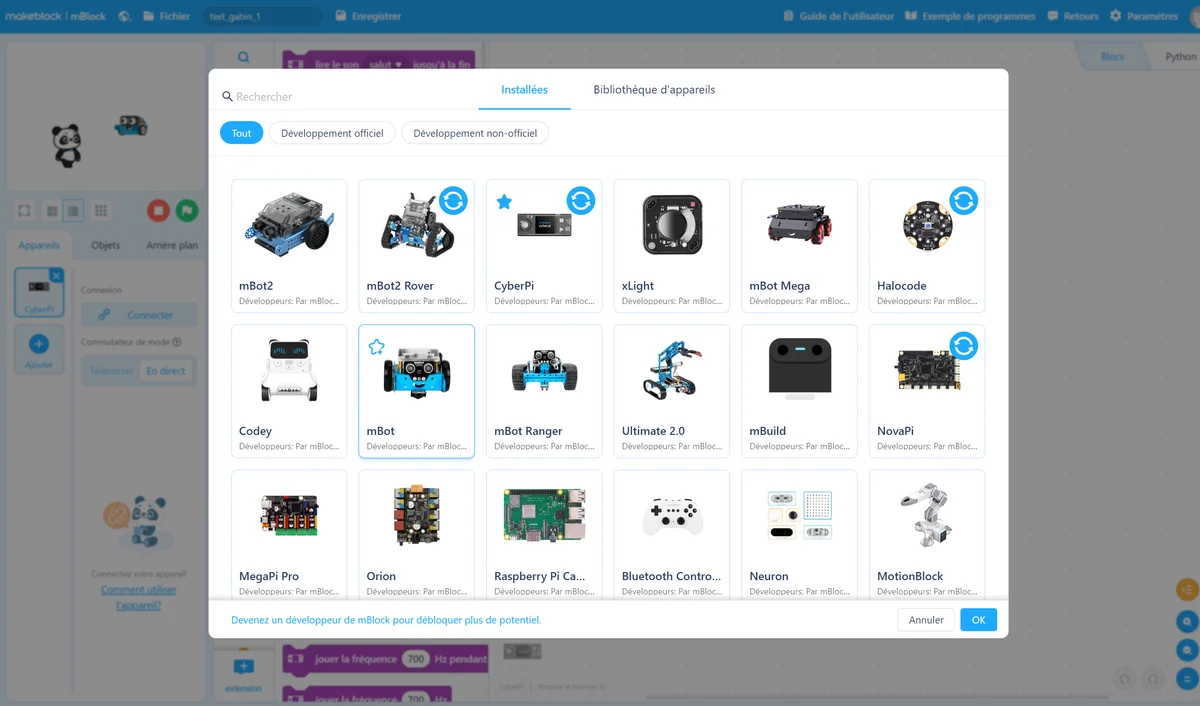This screenshot has height=706, width=1200.
Task: Remove the CyberPi device with its X
Action: 56,275
